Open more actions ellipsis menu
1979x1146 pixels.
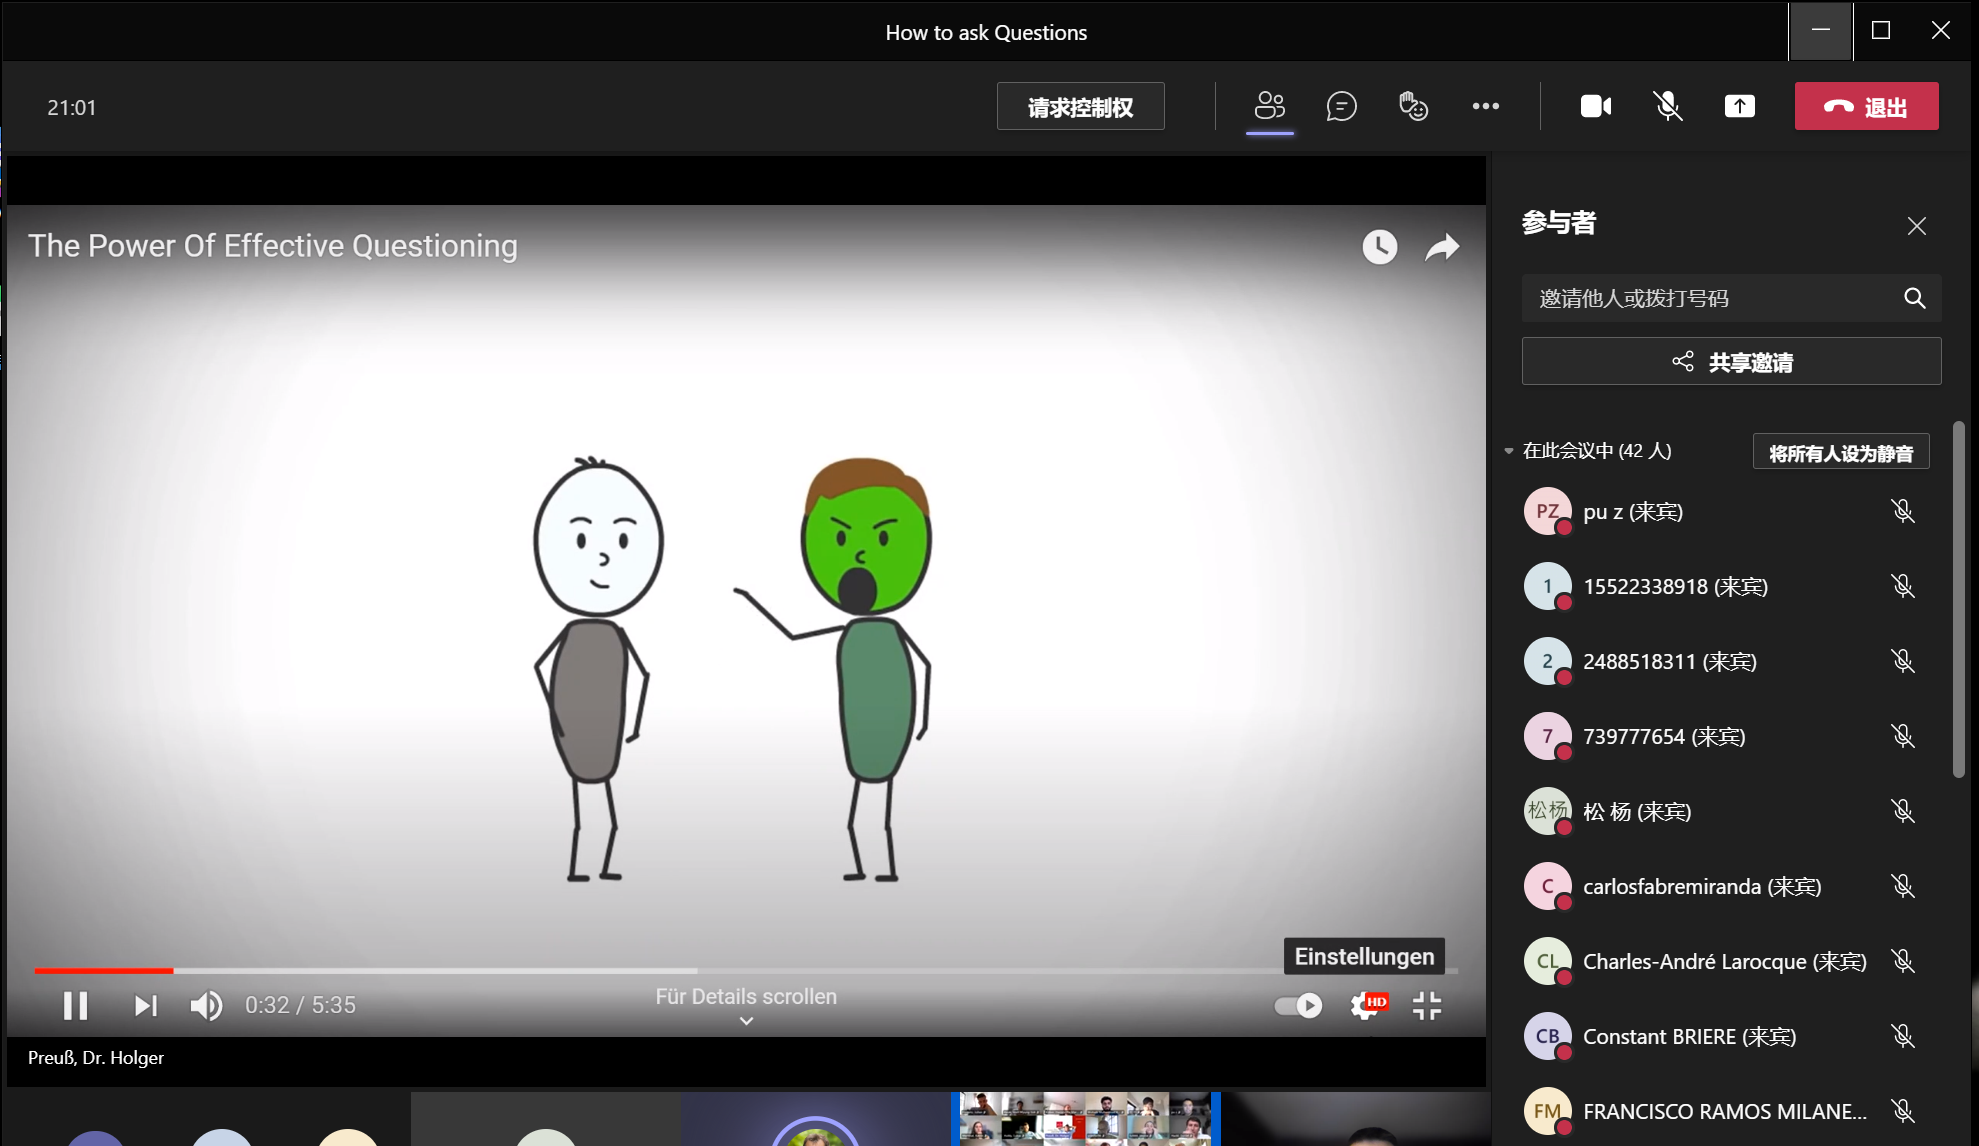(x=1485, y=106)
